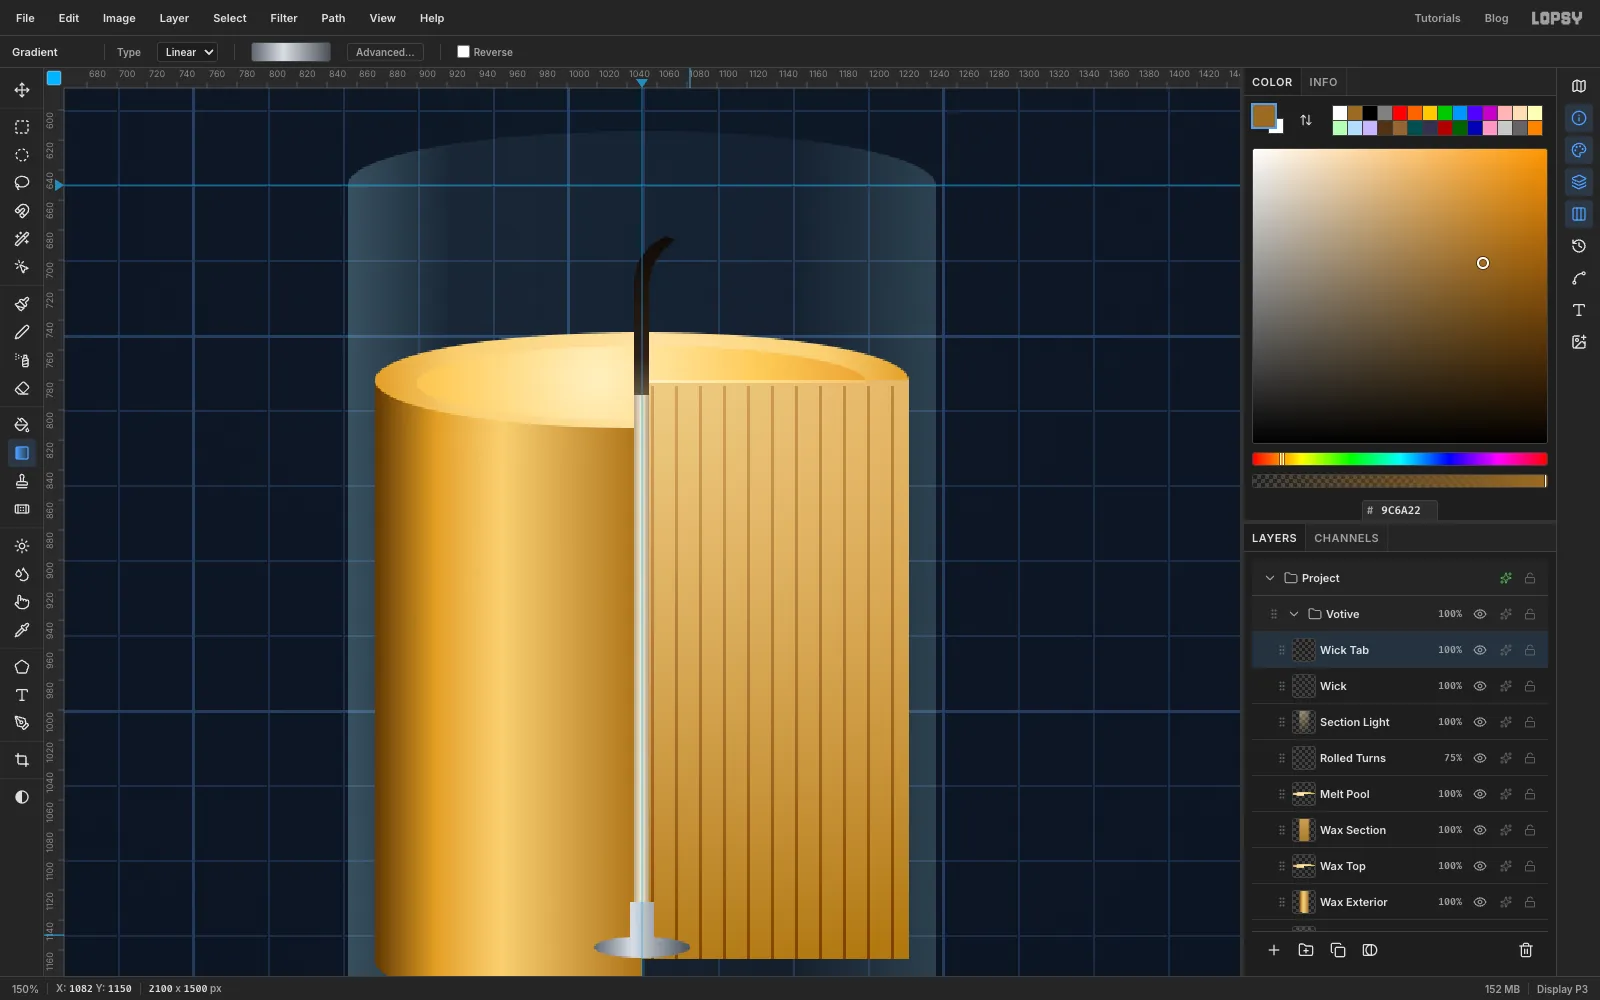Screen dimensions: 1600x1000
Task: Select the Clone Stamp tool
Action: [x=22, y=481]
